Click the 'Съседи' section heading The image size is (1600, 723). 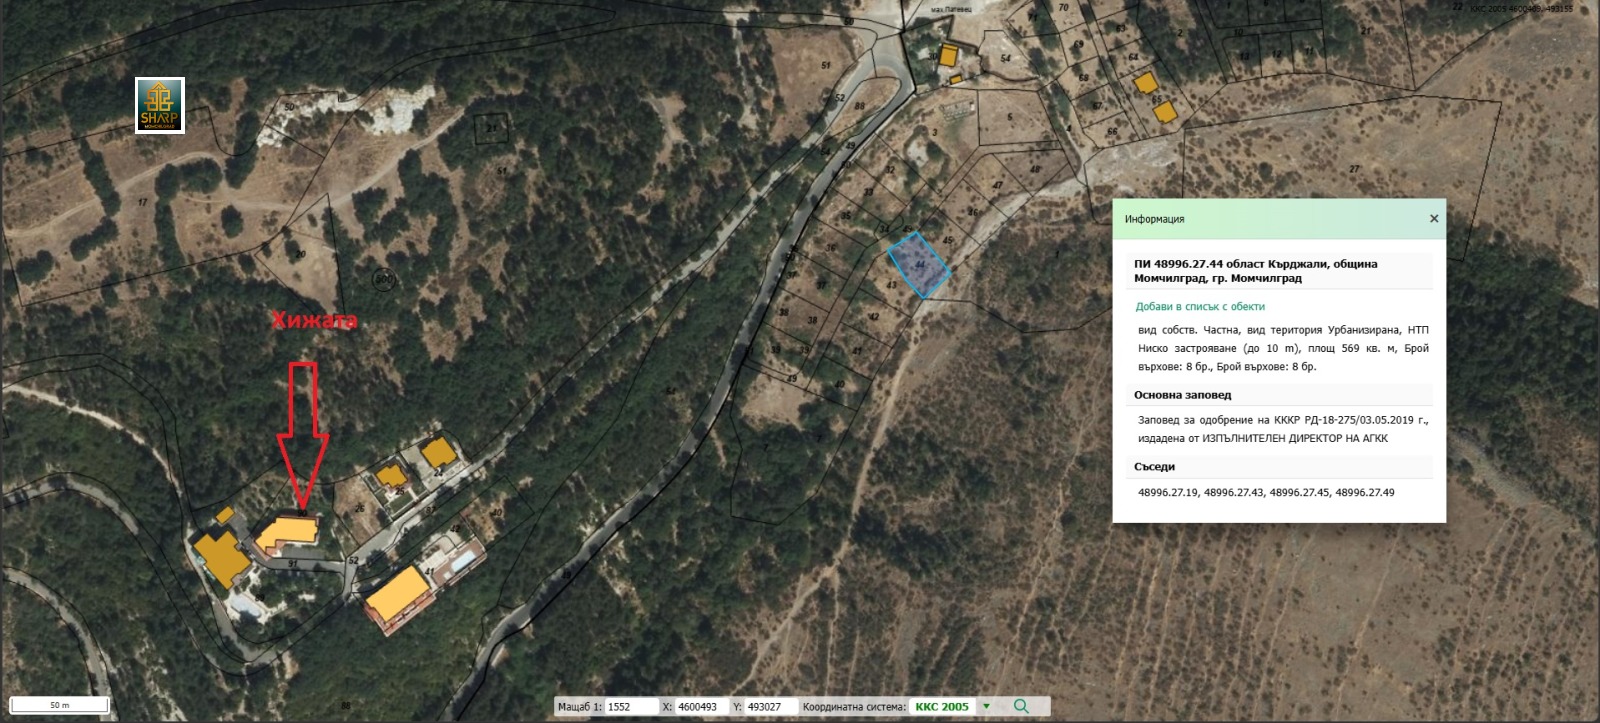1155,467
